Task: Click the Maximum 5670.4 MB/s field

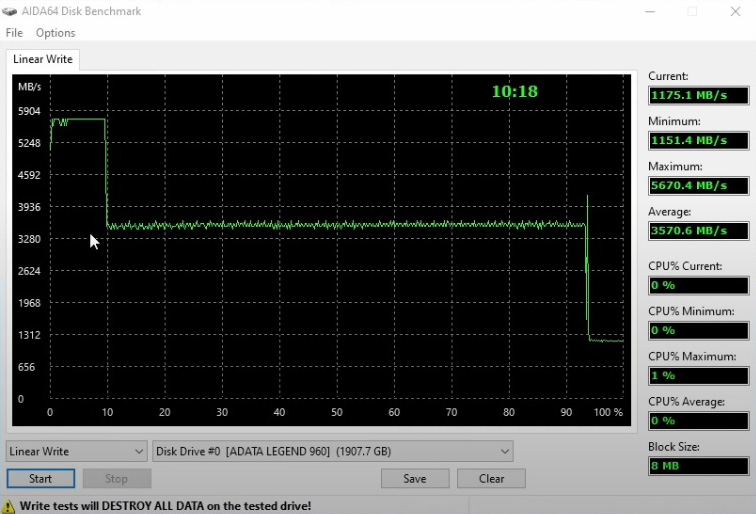Action: (x=698, y=185)
